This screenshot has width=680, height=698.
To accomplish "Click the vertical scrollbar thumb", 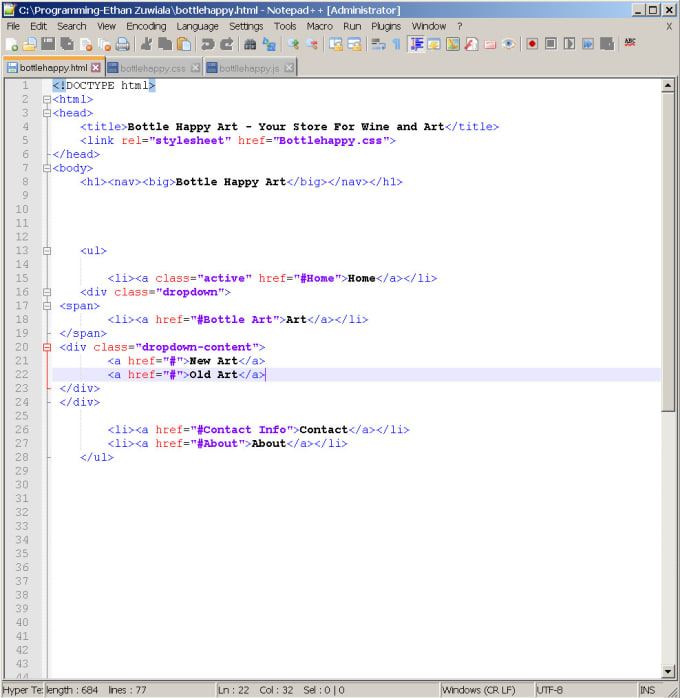I will pos(668,252).
